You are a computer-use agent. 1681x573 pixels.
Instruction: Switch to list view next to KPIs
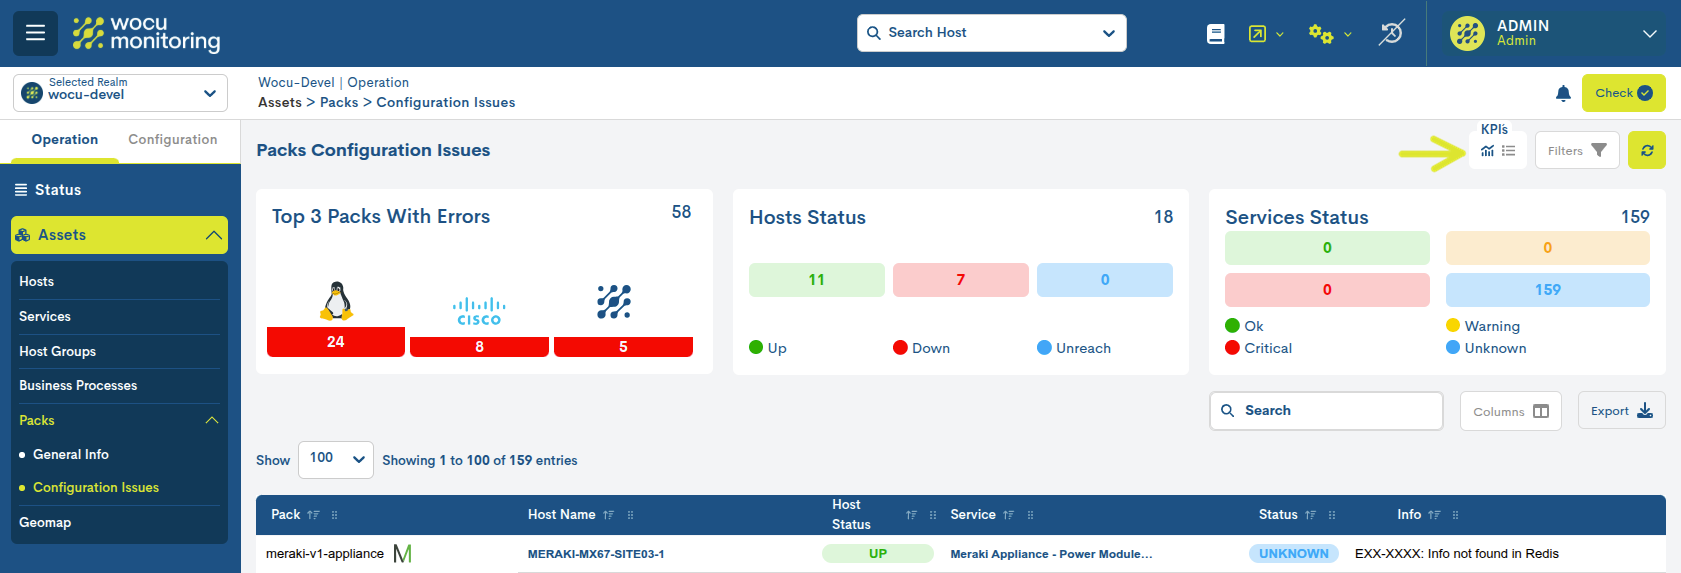pos(1509,151)
